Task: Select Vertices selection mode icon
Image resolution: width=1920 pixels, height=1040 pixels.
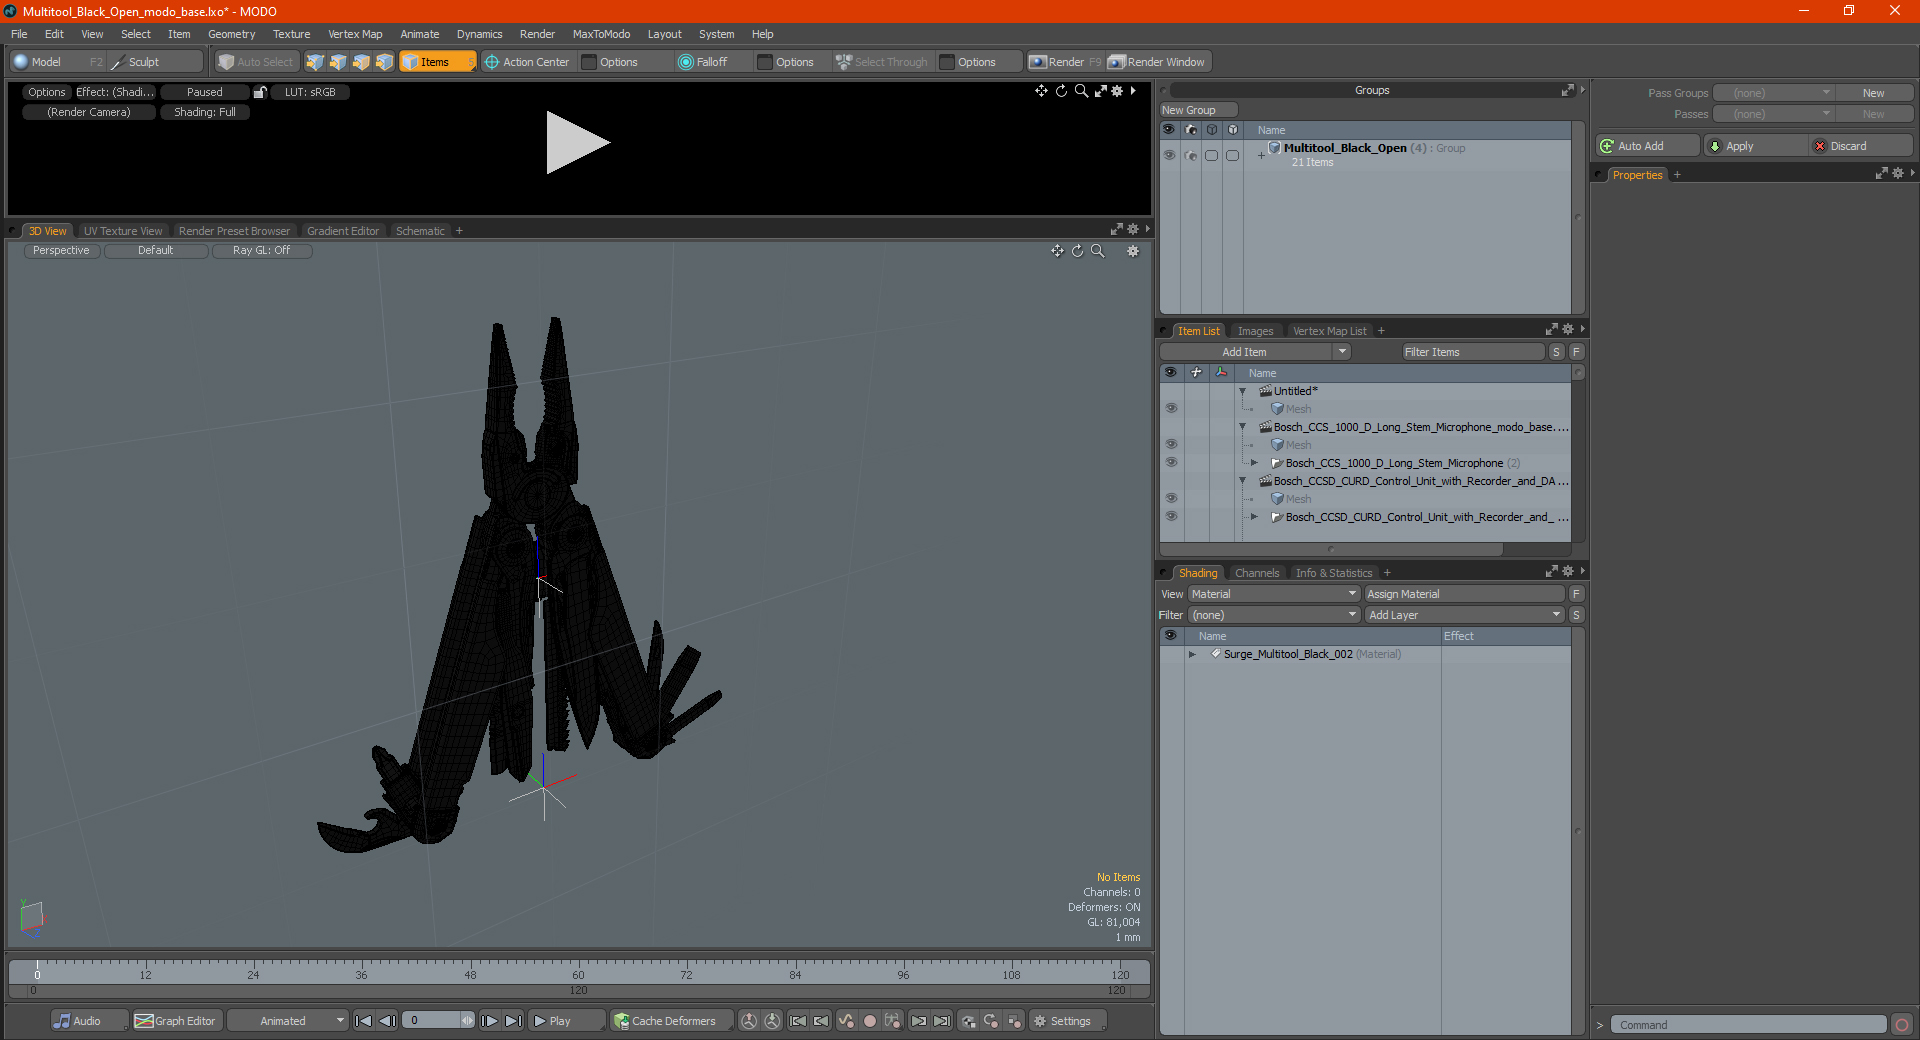Action: [x=315, y=62]
